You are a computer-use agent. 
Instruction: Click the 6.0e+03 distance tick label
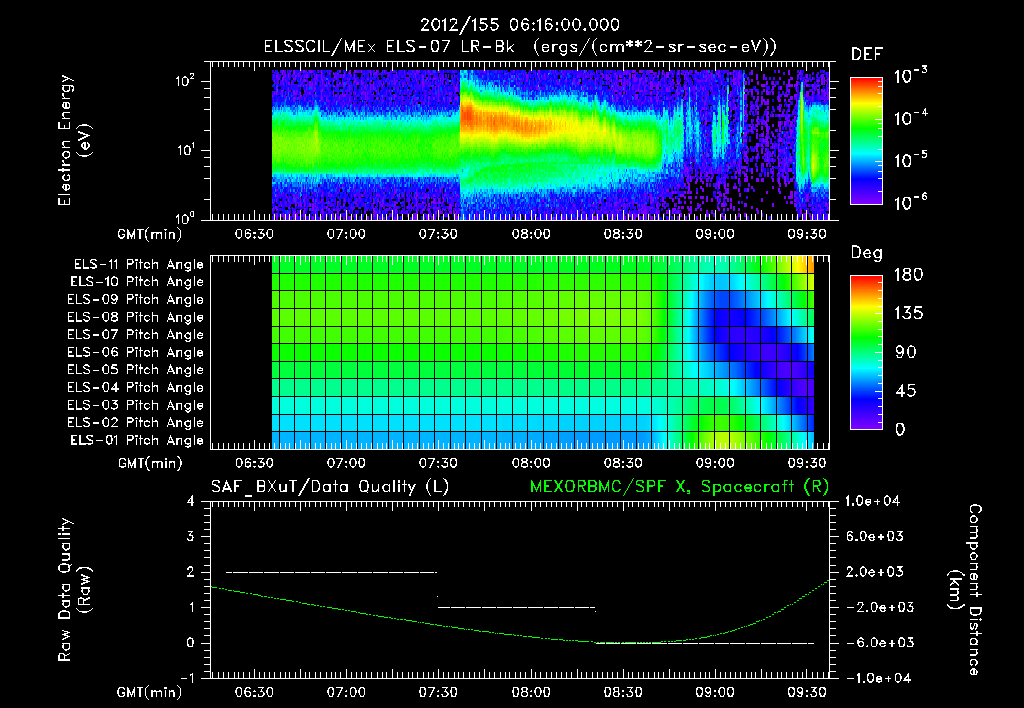pyautogui.click(x=874, y=536)
